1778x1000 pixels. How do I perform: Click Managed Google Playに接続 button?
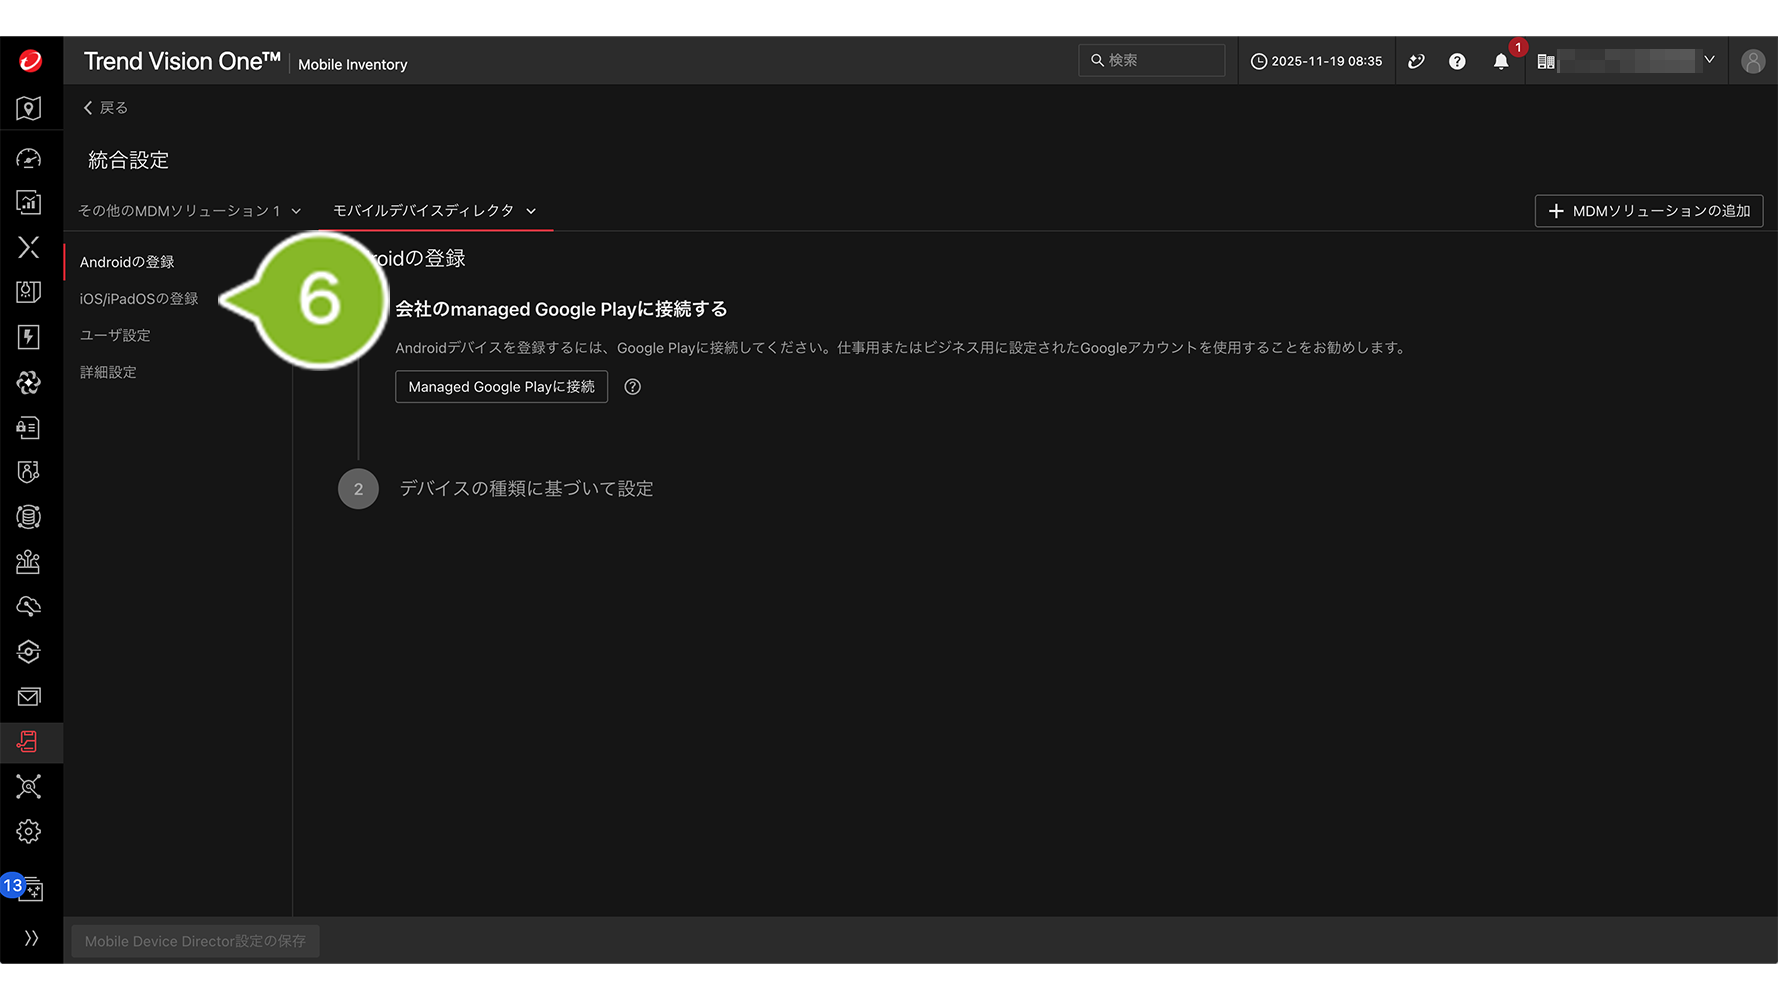501,387
